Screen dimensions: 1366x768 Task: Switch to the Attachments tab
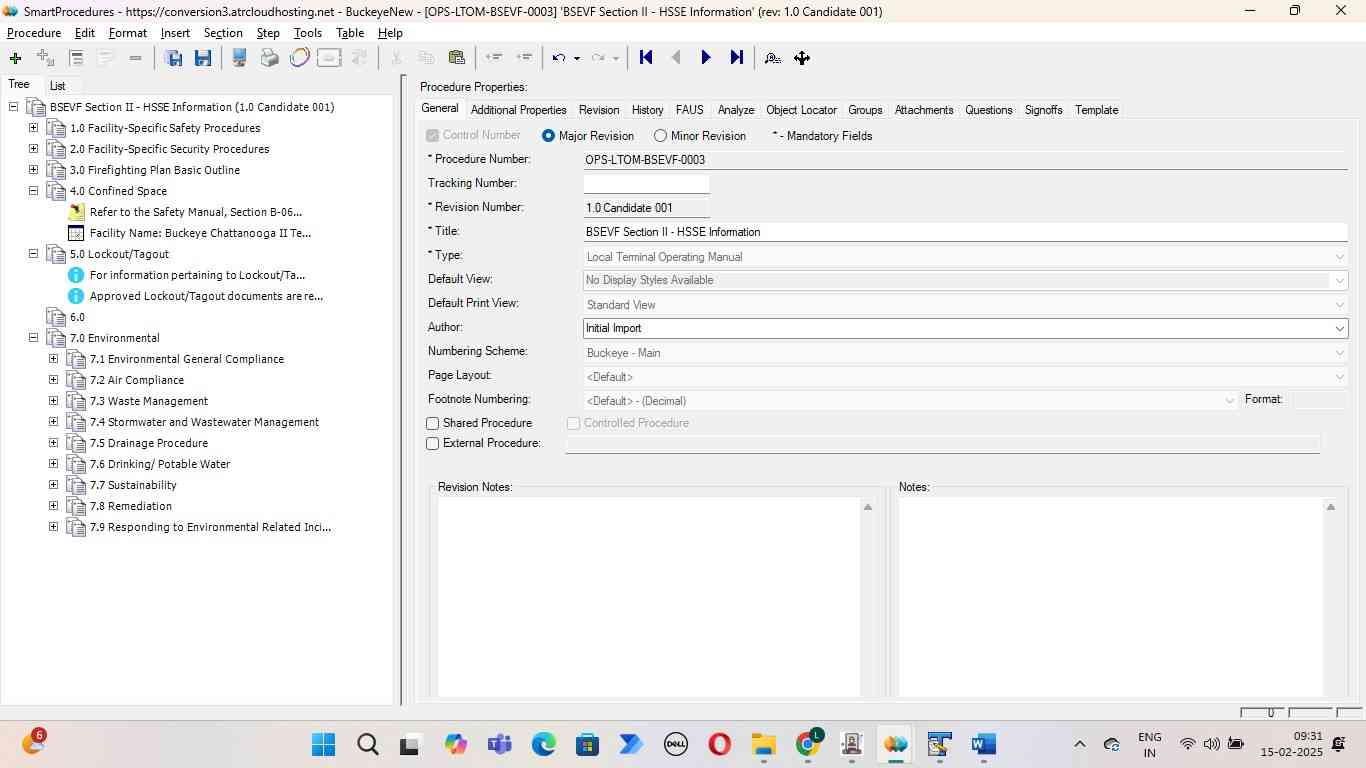click(923, 110)
